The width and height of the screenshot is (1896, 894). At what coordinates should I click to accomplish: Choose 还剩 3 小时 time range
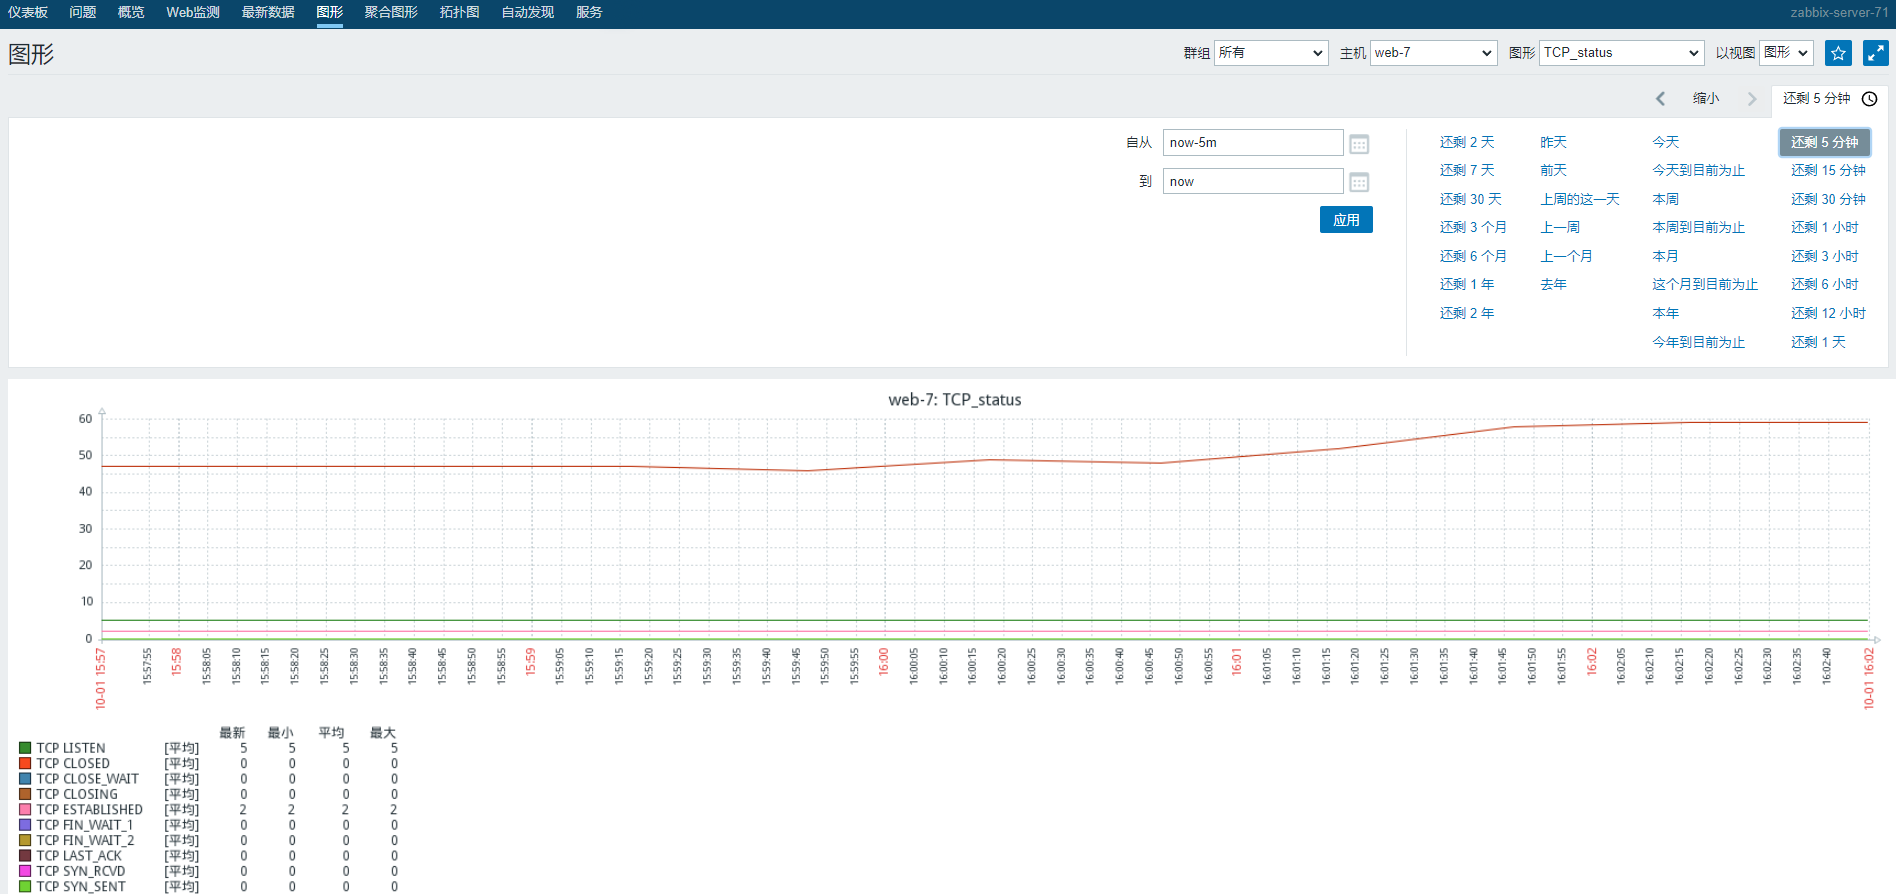pos(1825,257)
